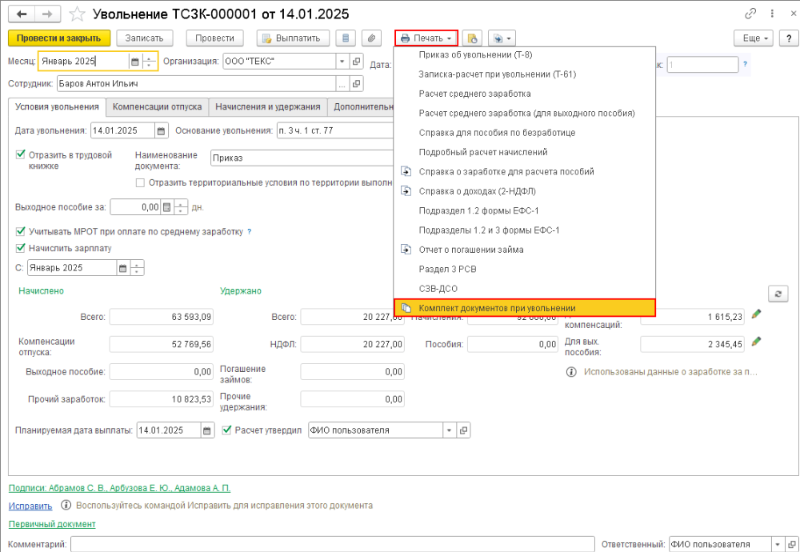The height and width of the screenshot is (552, 800).
Task: Toggle Учитывать МРОТ при оплате checkbox
Action: tap(20, 232)
